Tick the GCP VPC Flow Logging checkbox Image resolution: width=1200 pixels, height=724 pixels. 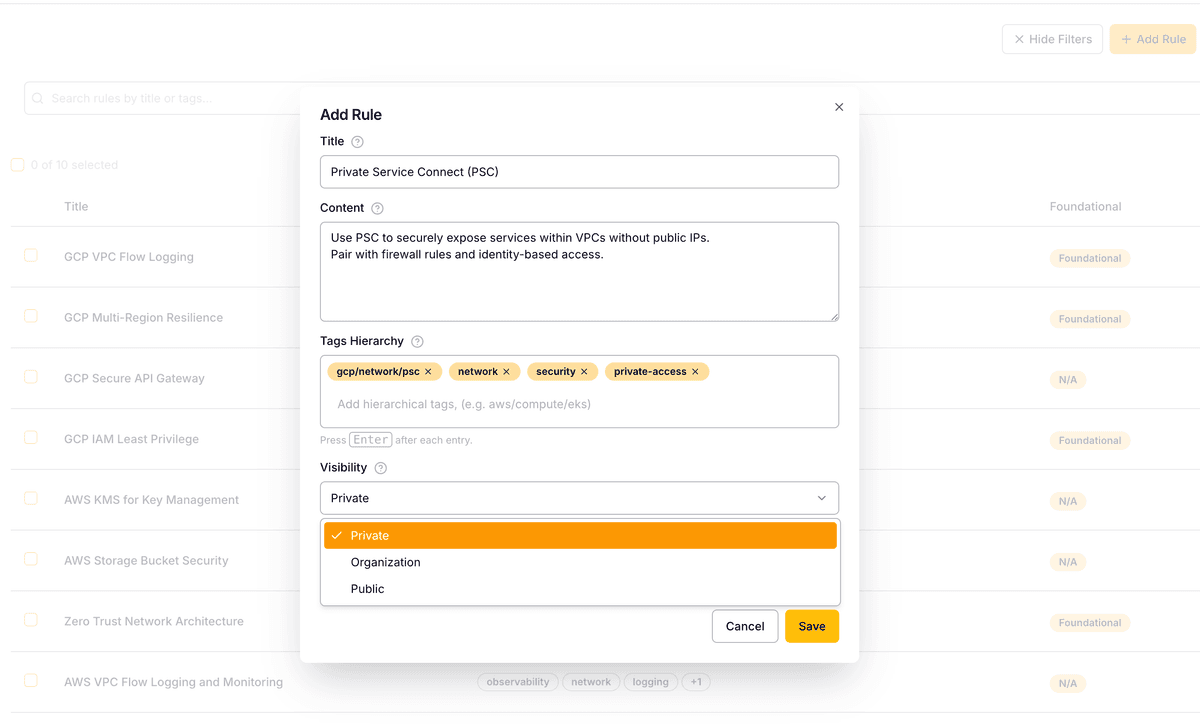[31, 256]
